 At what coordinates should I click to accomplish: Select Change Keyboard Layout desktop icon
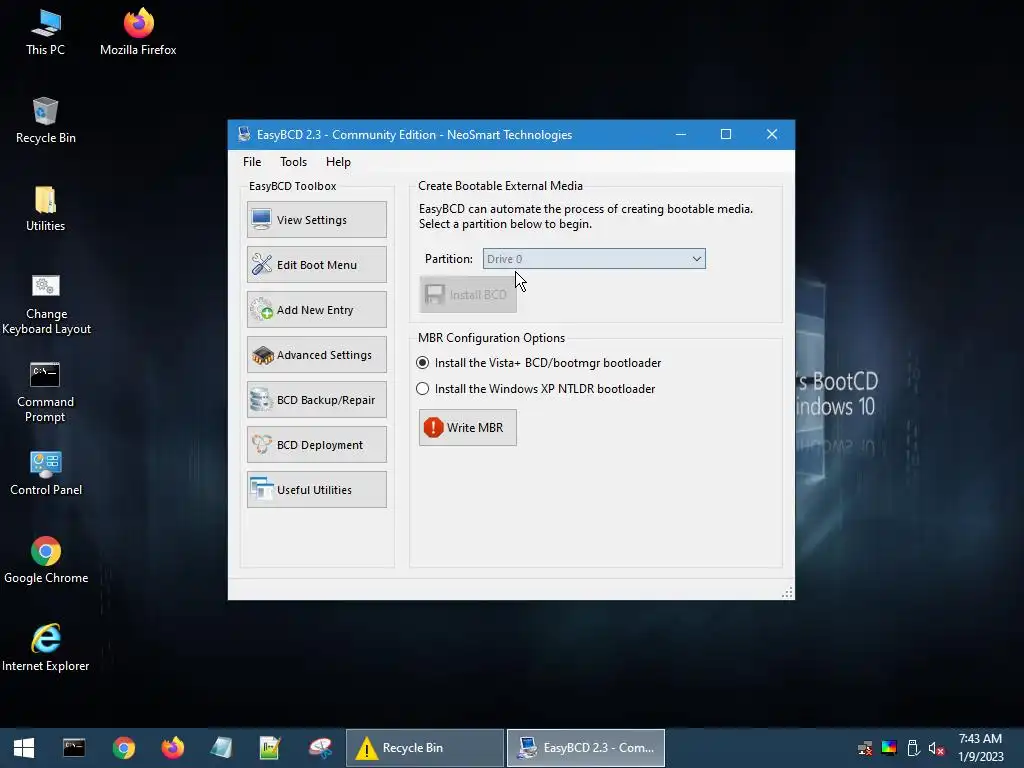click(46, 304)
